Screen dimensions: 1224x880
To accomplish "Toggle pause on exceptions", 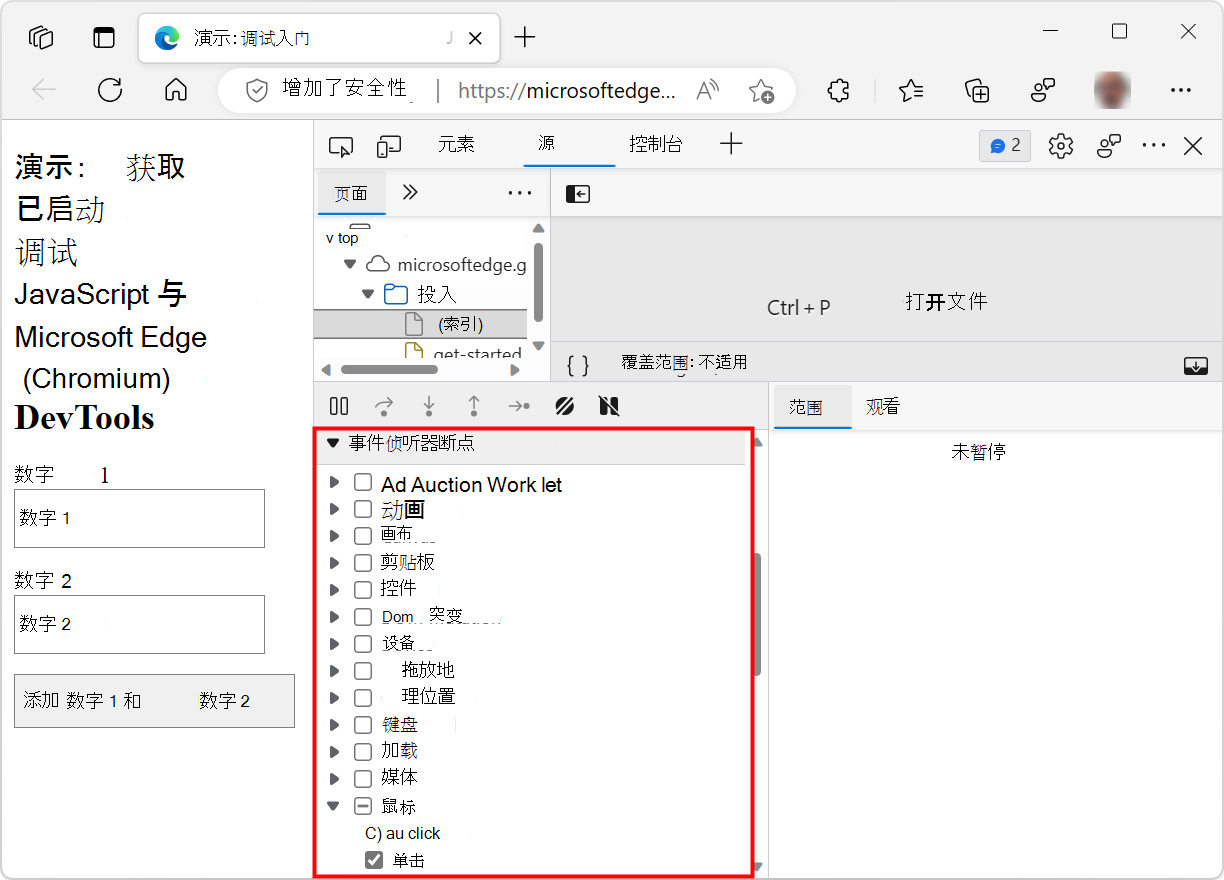I will (x=609, y=406).
